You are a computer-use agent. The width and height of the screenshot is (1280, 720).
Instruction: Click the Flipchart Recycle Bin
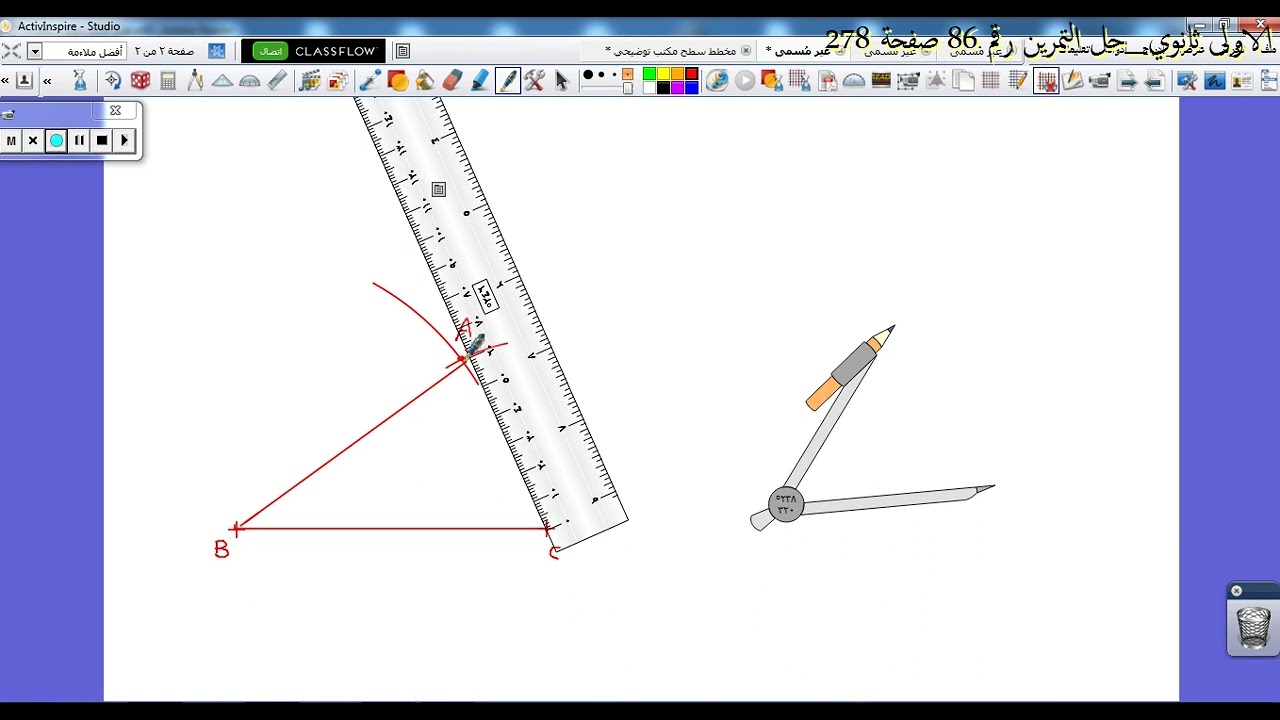click(x=1253, y=628)
